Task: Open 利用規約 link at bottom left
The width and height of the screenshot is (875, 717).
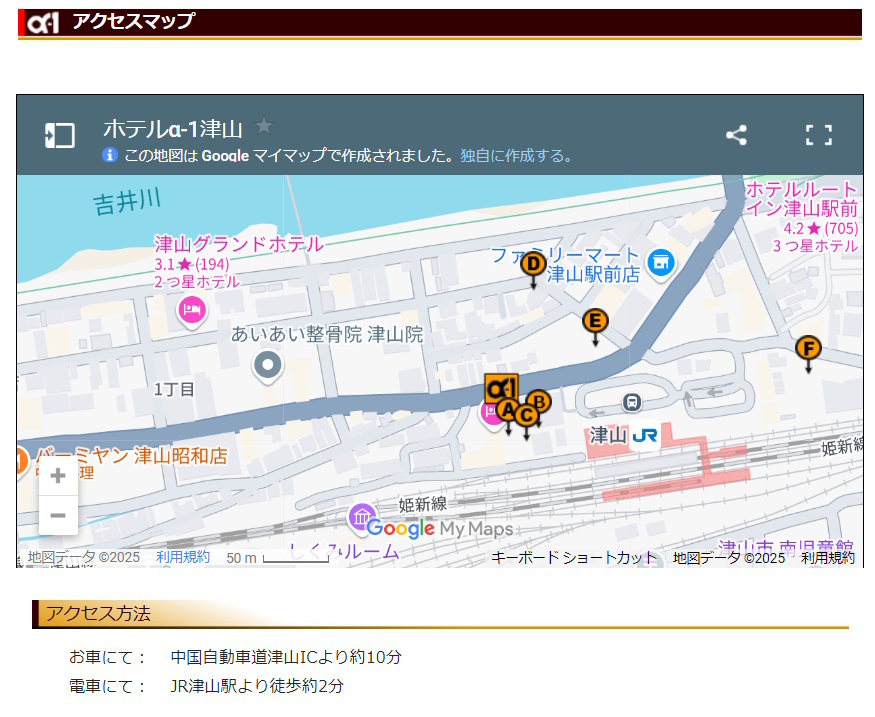Action: 182,557
